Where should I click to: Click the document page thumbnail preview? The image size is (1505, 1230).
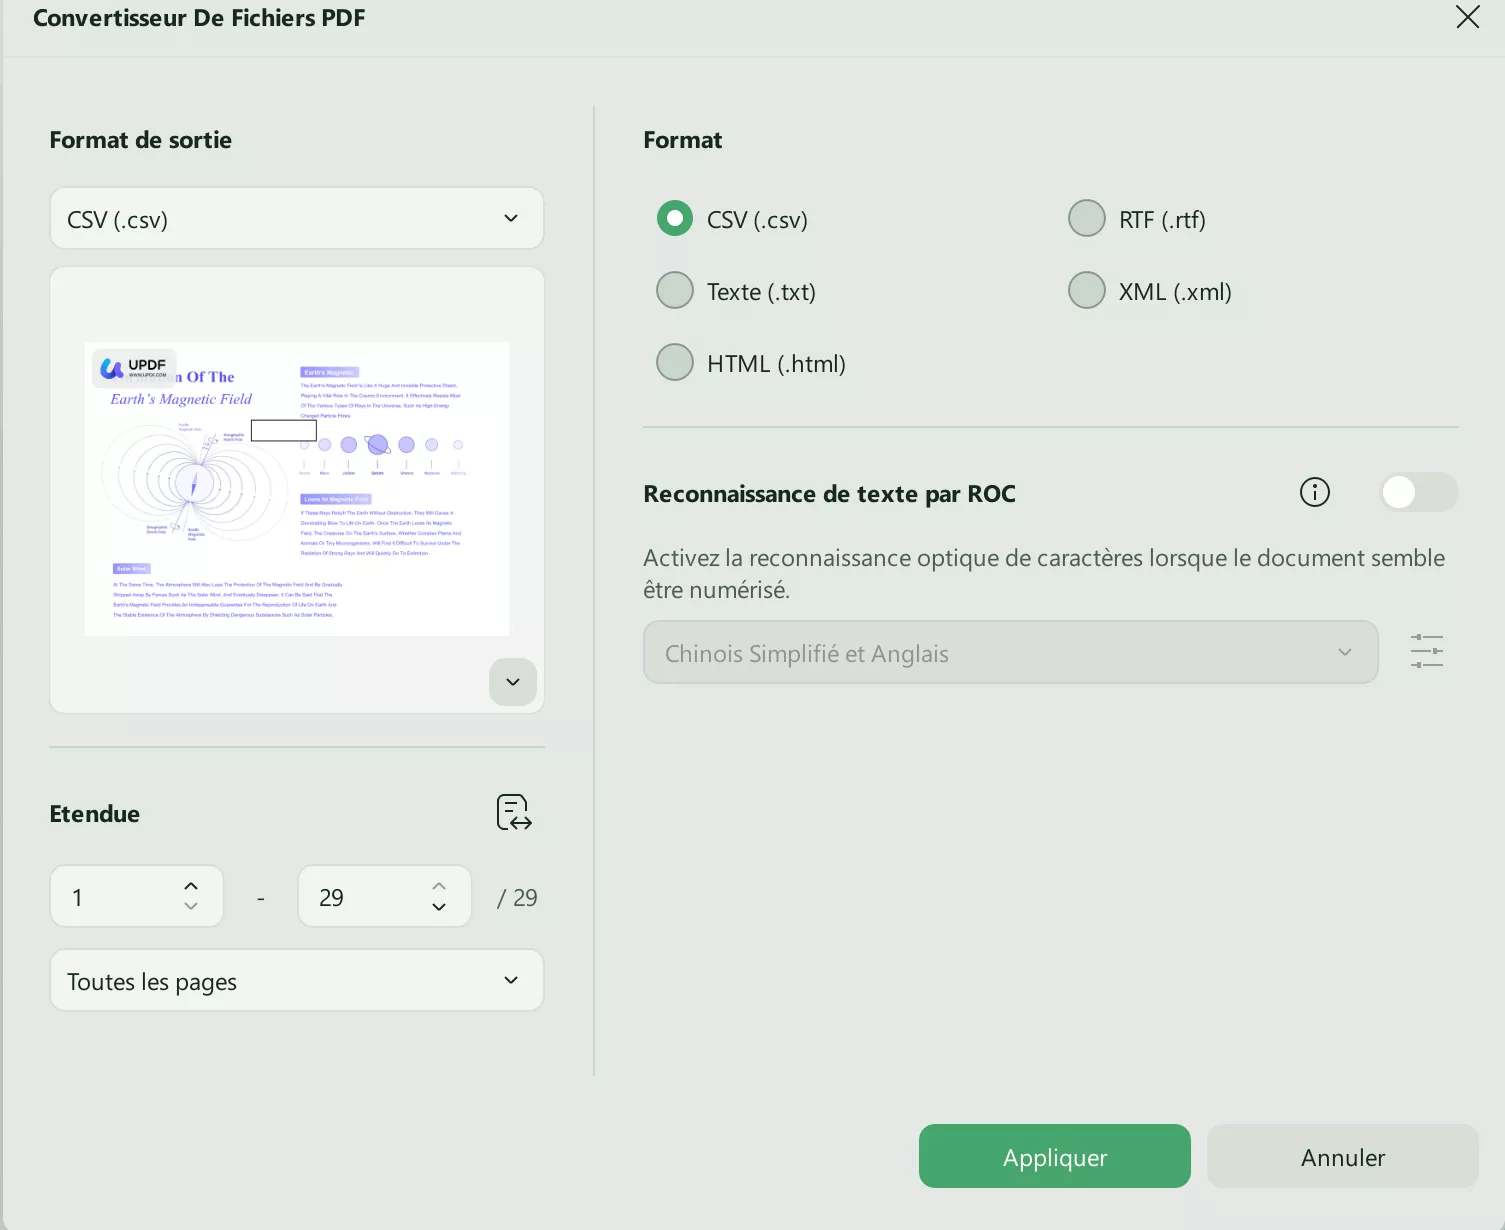296,488
